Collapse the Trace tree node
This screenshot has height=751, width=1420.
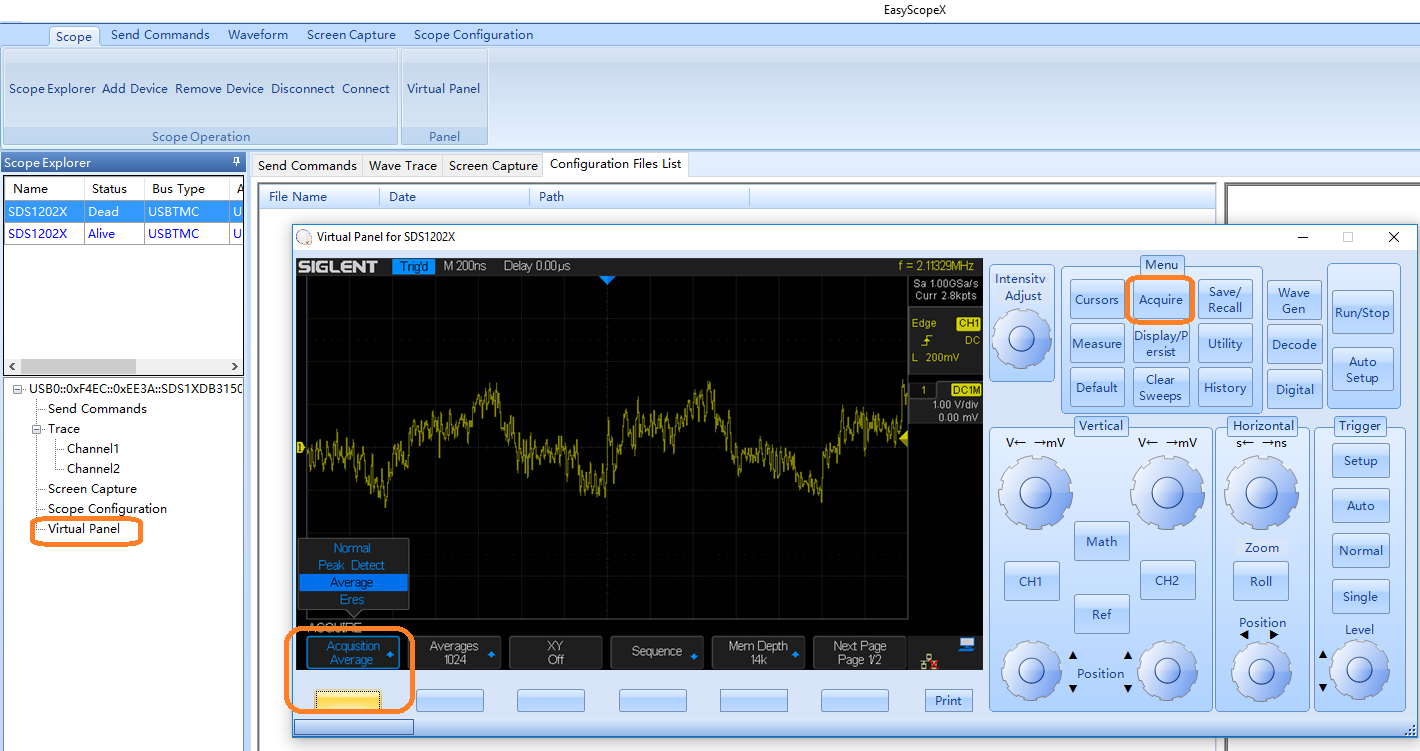pyautogui.click(x=37, y=429)
